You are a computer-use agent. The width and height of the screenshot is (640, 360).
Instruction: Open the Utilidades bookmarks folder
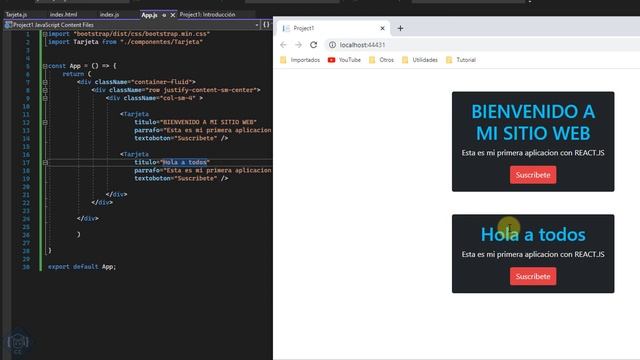[x=420, y=60]
